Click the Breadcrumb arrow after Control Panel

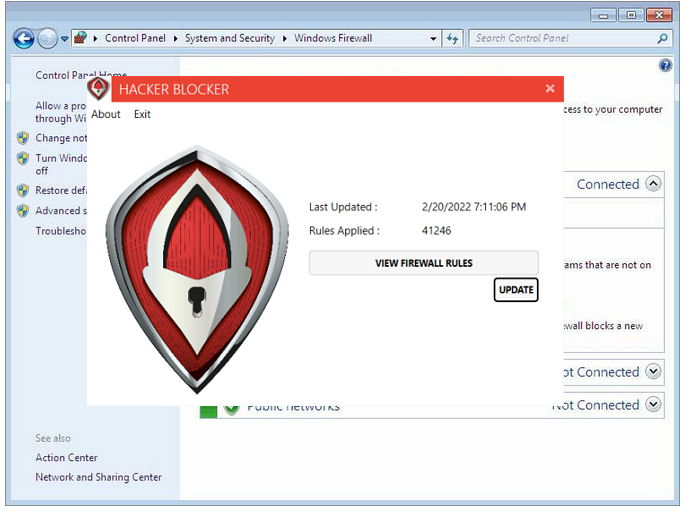coord(176,38)
